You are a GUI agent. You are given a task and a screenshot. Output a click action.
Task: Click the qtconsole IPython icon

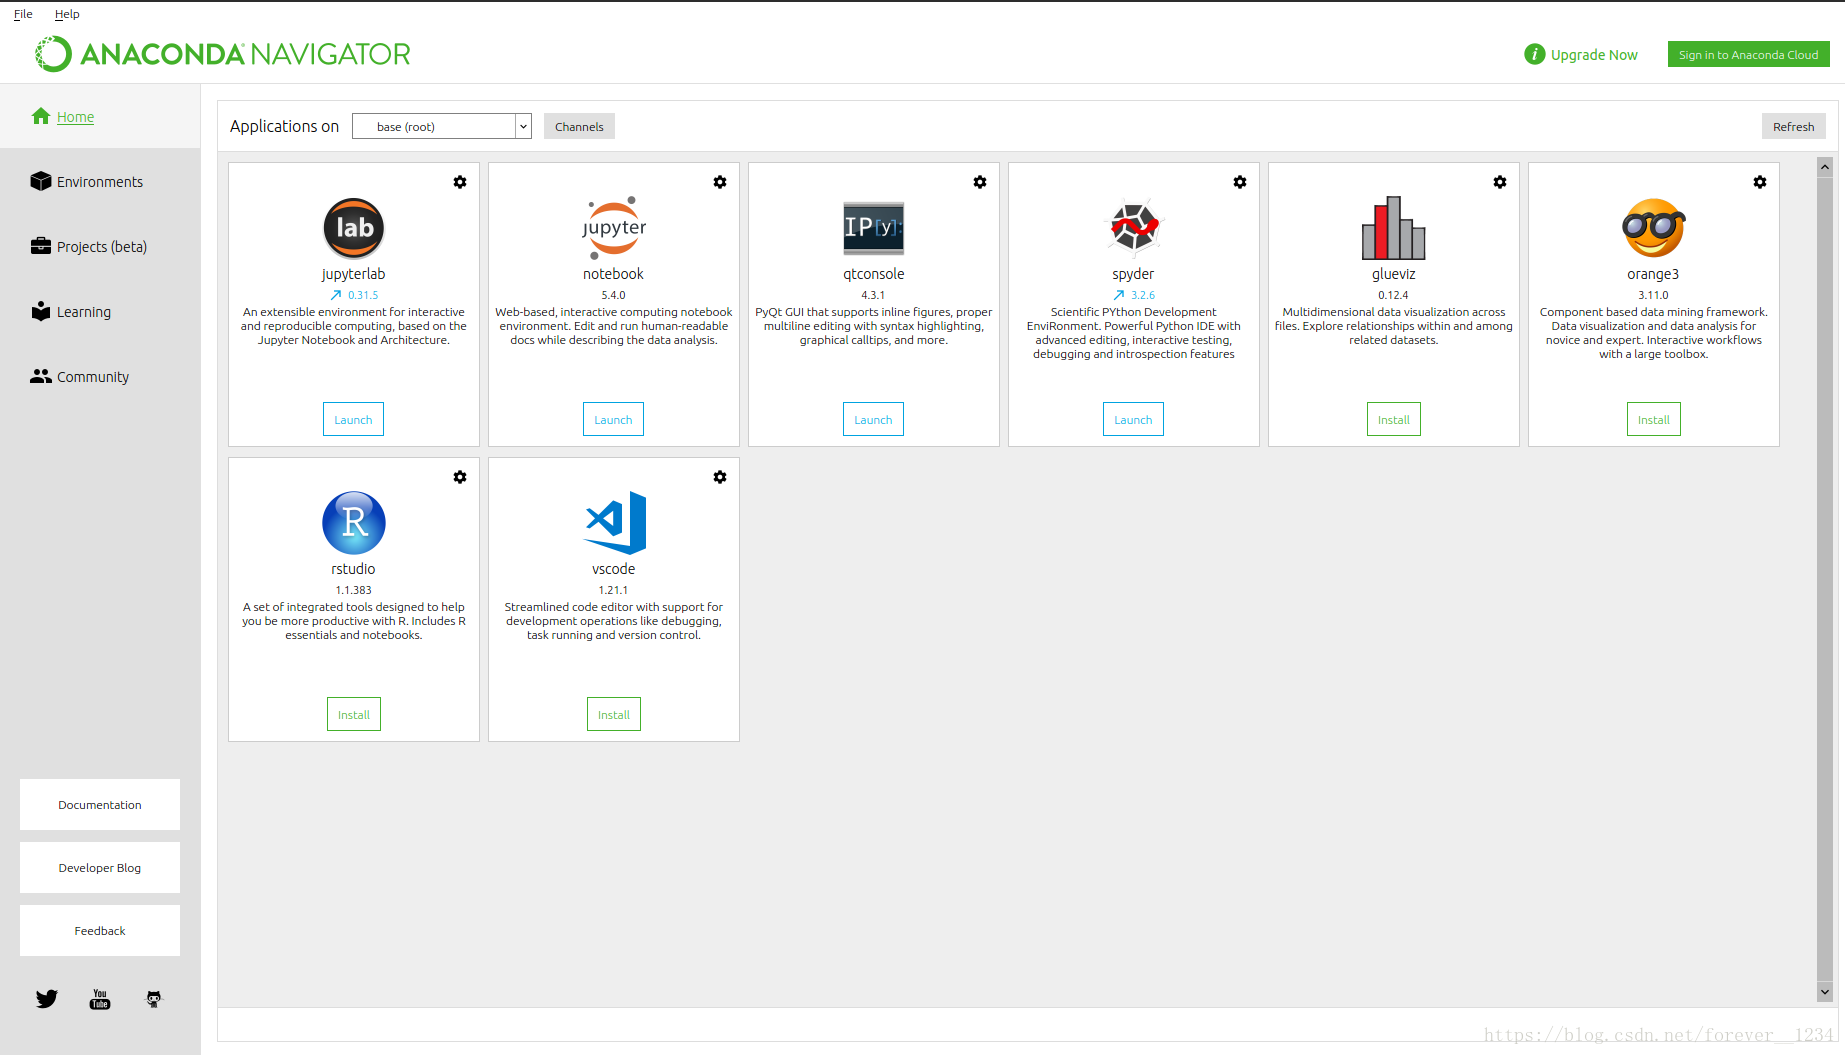(x=874, y=228)
